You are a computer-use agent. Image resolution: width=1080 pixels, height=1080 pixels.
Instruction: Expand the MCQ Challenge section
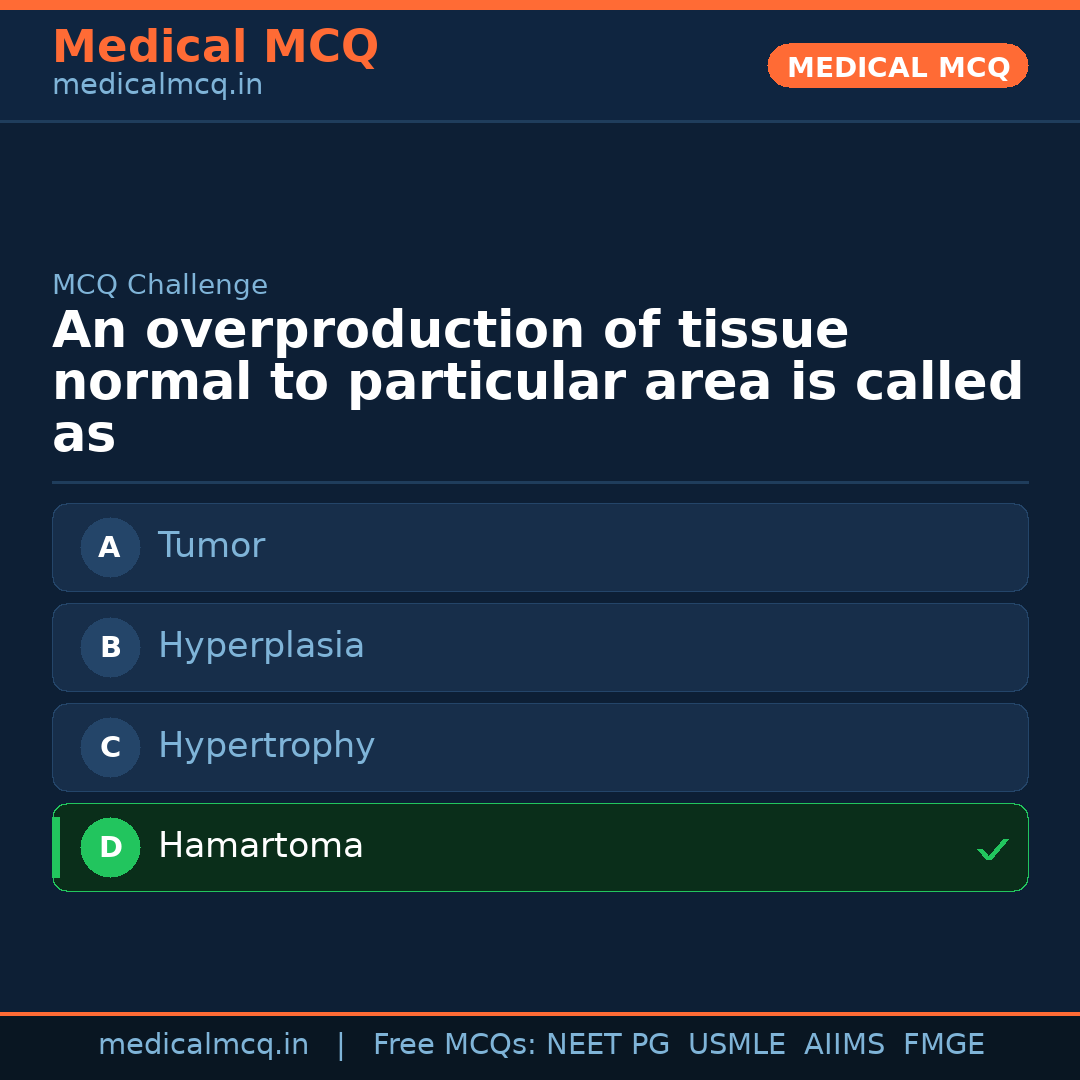(160, 284)
